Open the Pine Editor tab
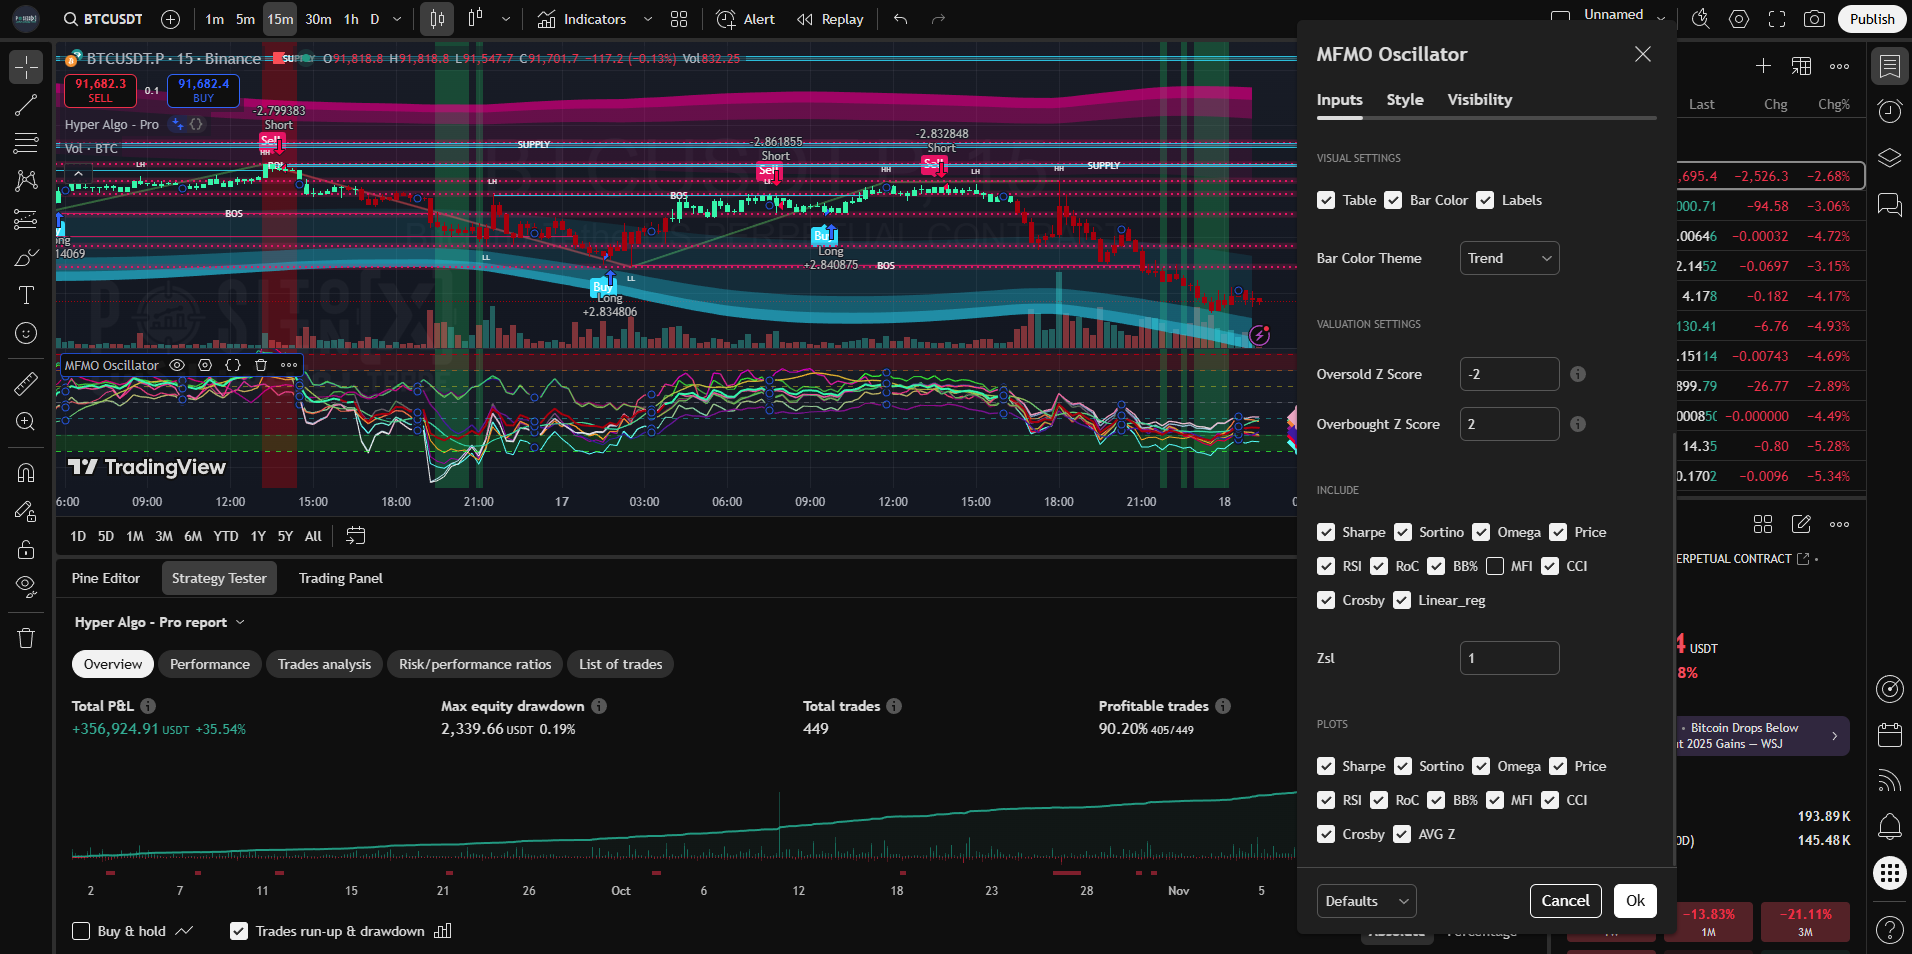 [106, 578]
